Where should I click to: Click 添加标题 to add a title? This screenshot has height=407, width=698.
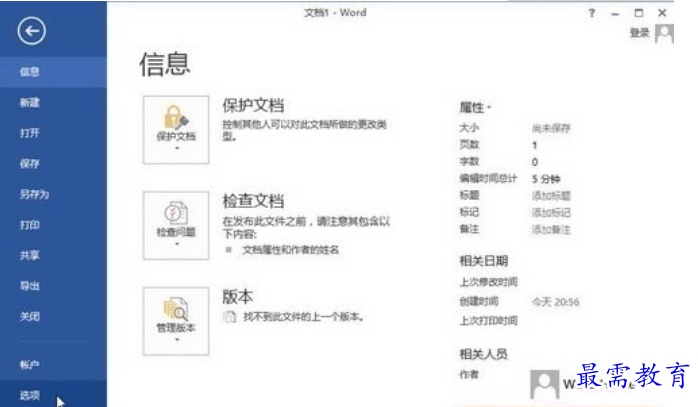[551, 195]
